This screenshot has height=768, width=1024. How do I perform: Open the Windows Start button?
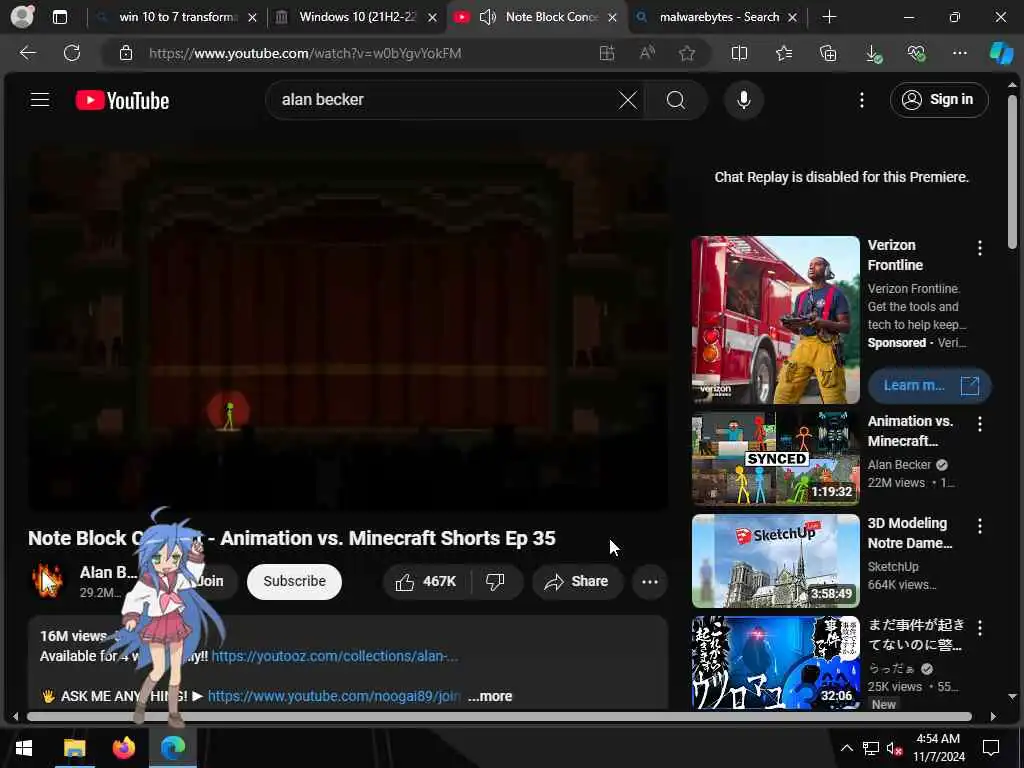point(24,748)
